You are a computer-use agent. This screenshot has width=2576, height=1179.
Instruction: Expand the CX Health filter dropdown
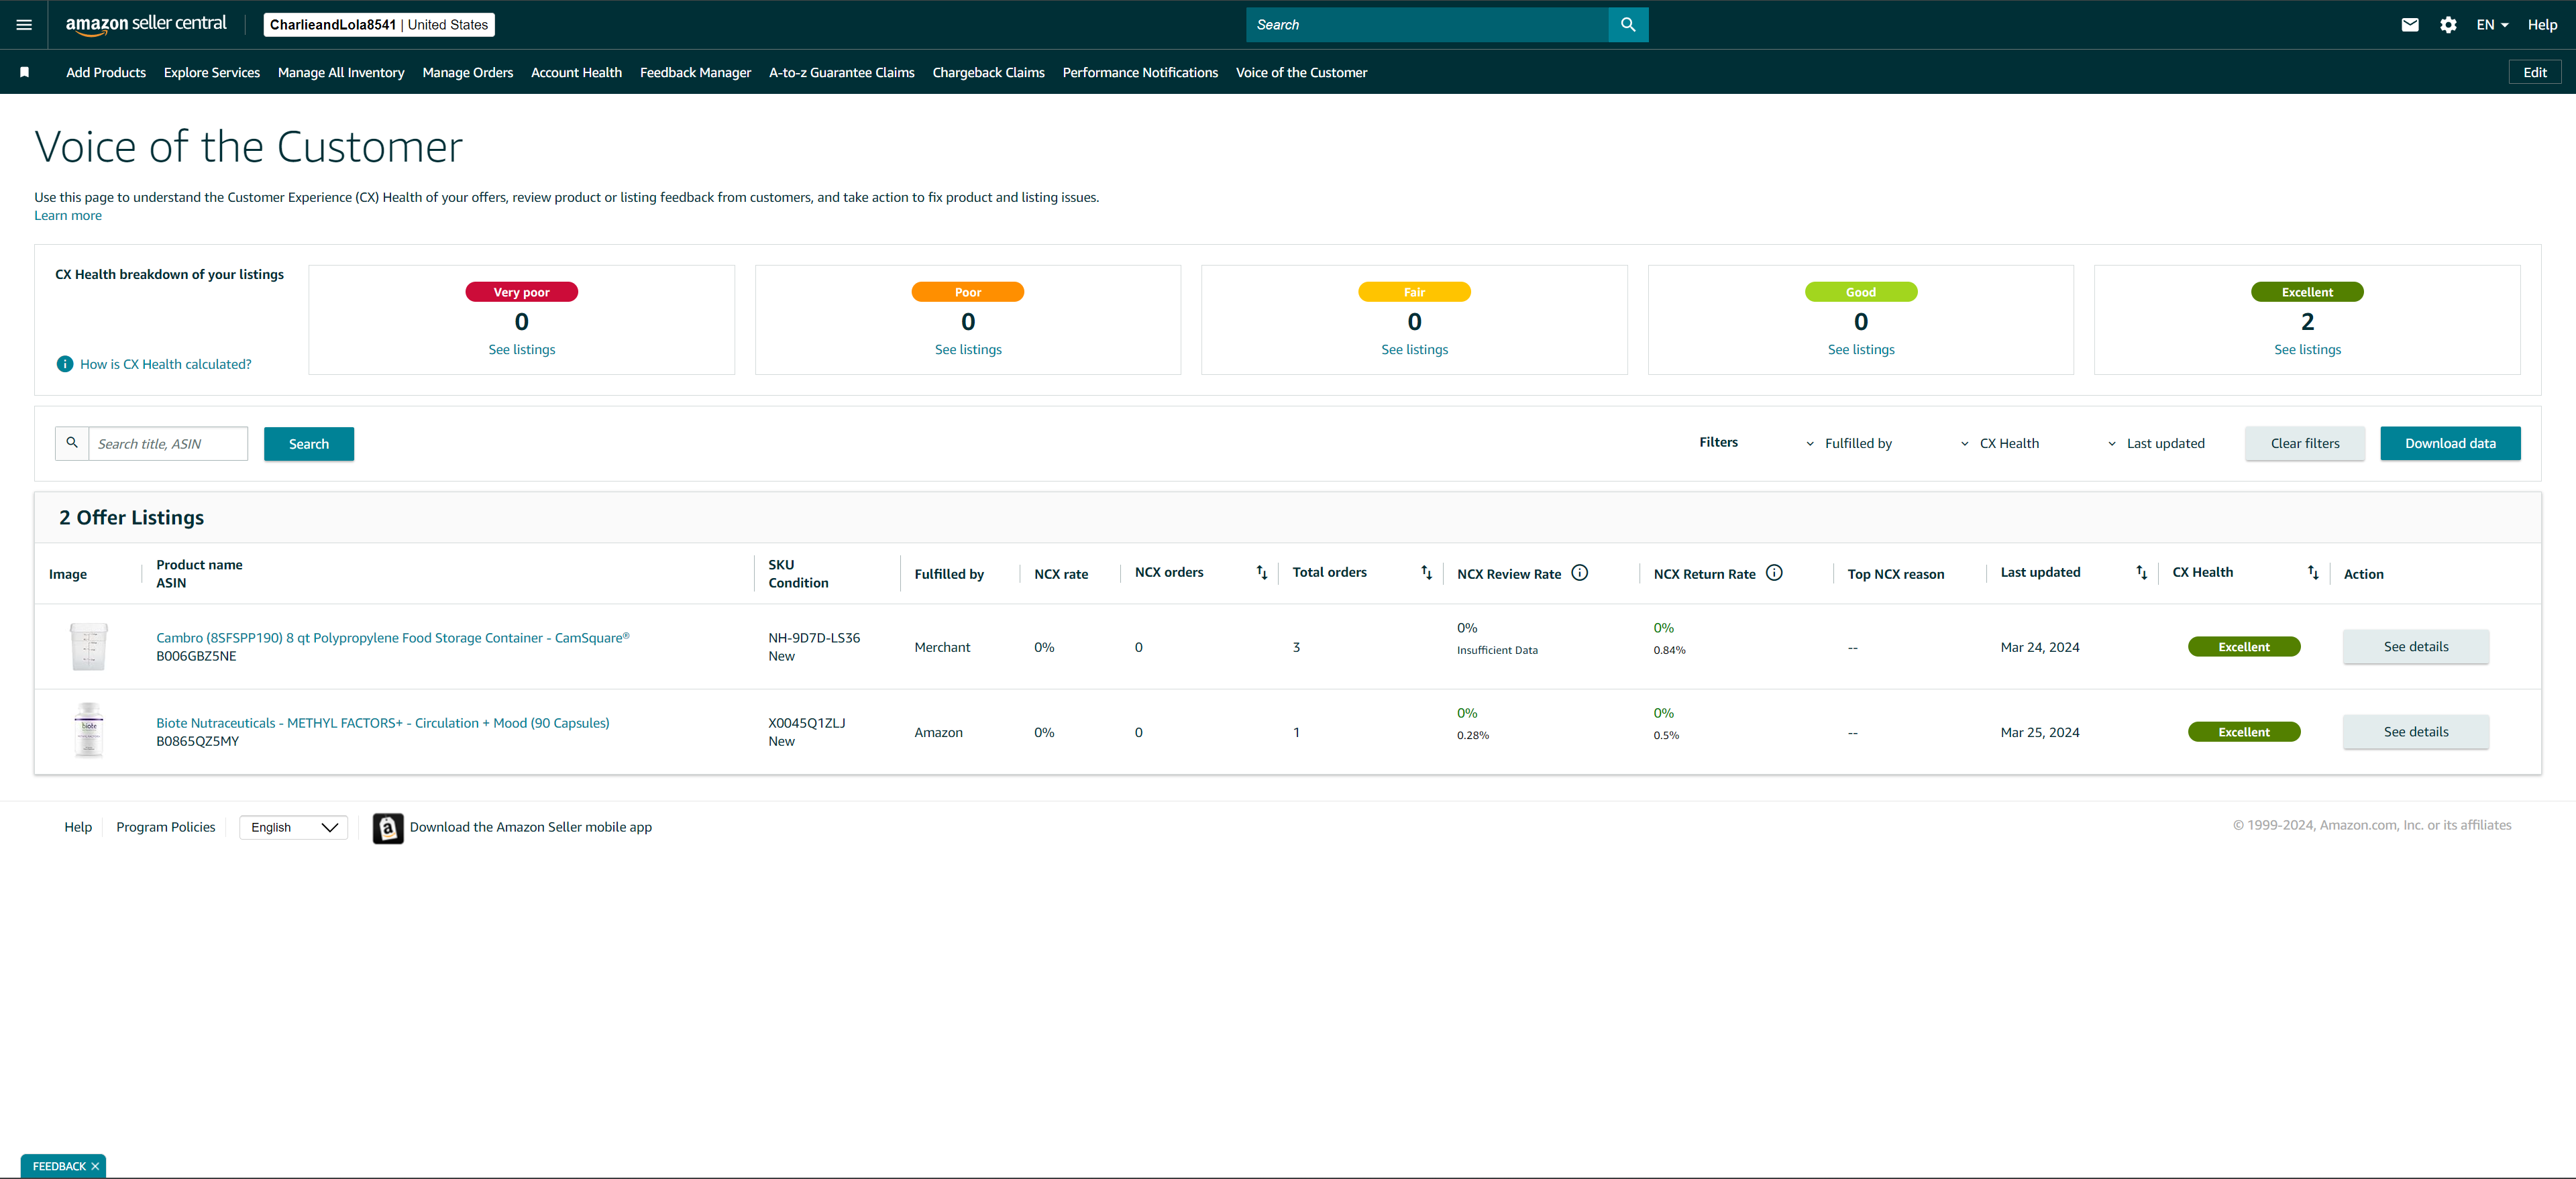(2000, 444)
